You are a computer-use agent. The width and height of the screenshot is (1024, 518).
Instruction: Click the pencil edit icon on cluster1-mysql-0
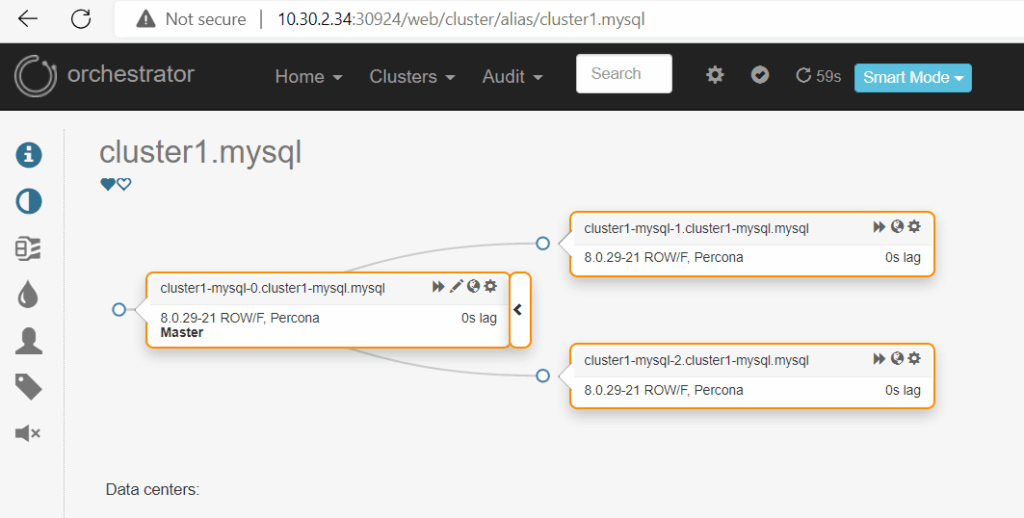[456, 286]
